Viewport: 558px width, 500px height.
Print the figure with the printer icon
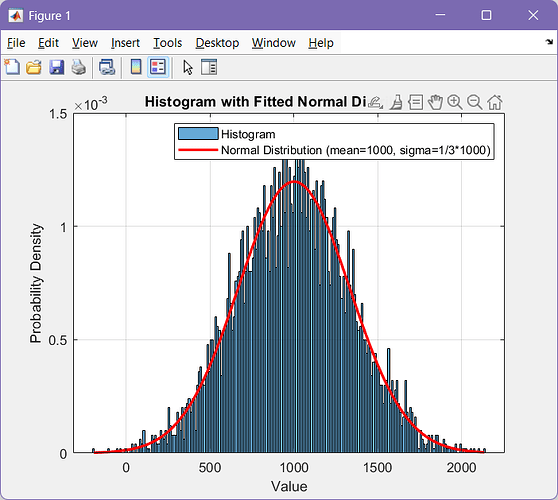[x=78, y=67]
